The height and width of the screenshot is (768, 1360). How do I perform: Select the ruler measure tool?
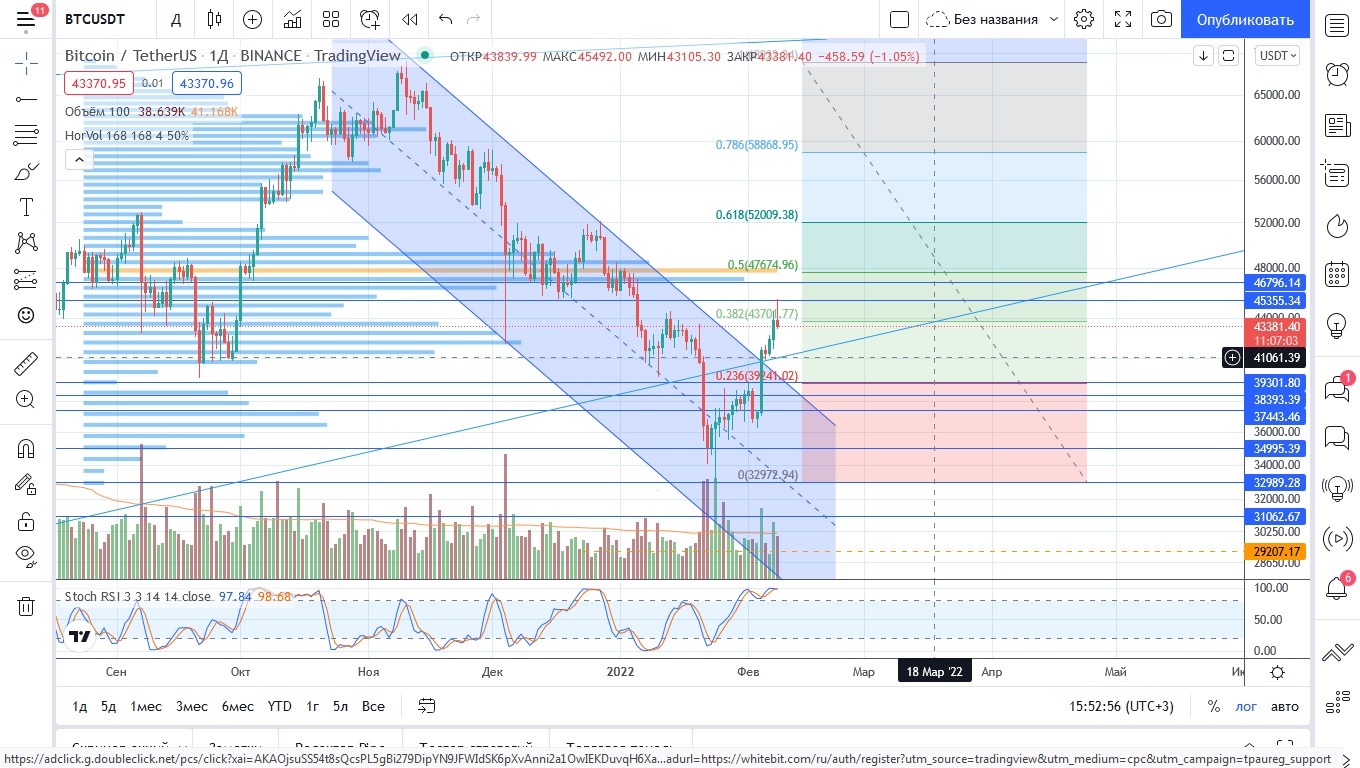coord(26,363)
